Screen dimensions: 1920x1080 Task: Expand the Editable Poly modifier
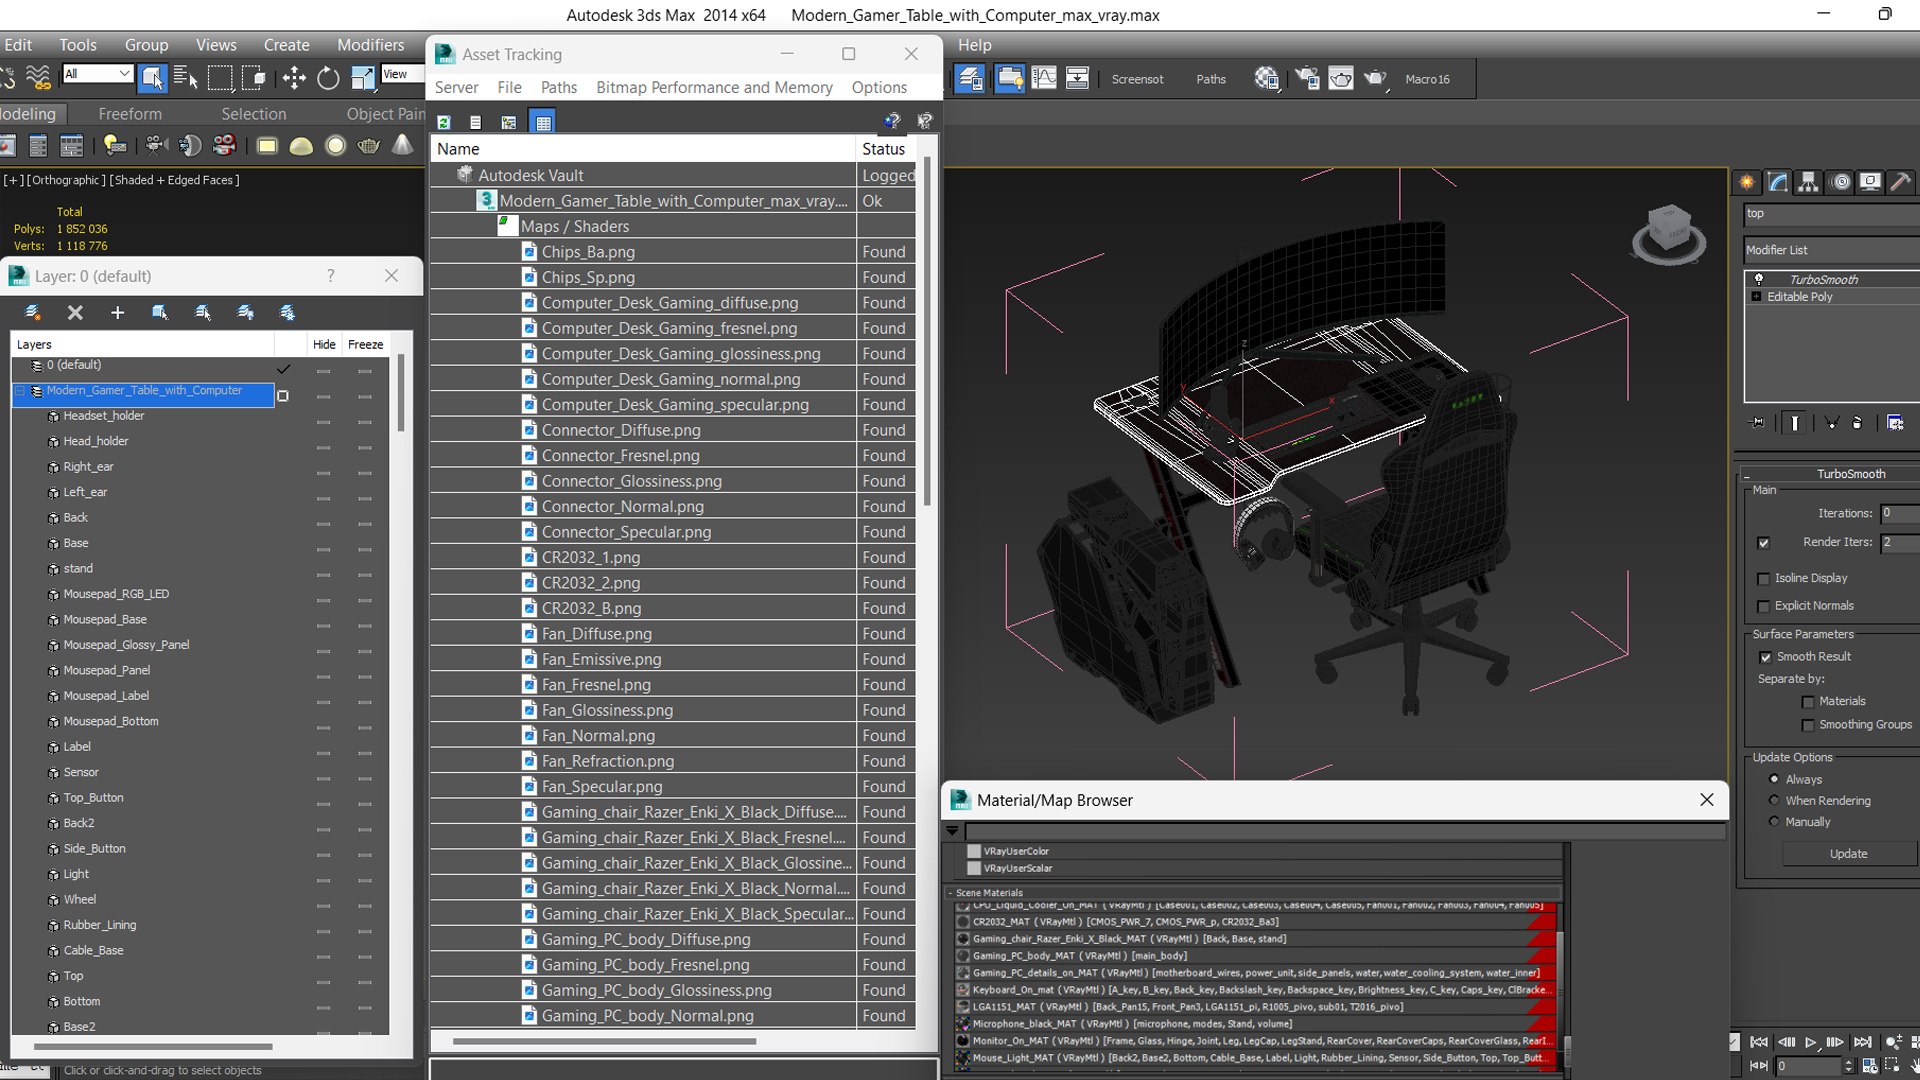click(1756, 297)
